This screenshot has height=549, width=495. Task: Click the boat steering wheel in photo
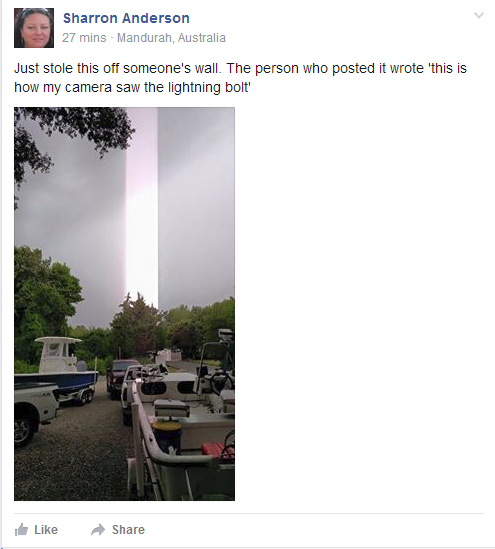point(222,381)
